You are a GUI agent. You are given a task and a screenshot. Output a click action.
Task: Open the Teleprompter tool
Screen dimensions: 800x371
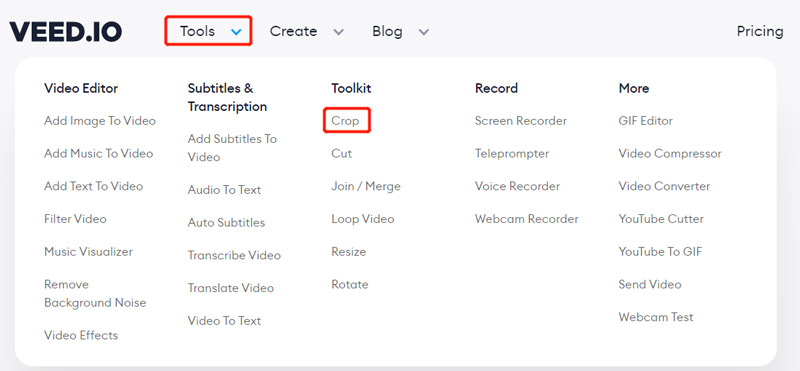pyautogui.click(x=512, y=154)
